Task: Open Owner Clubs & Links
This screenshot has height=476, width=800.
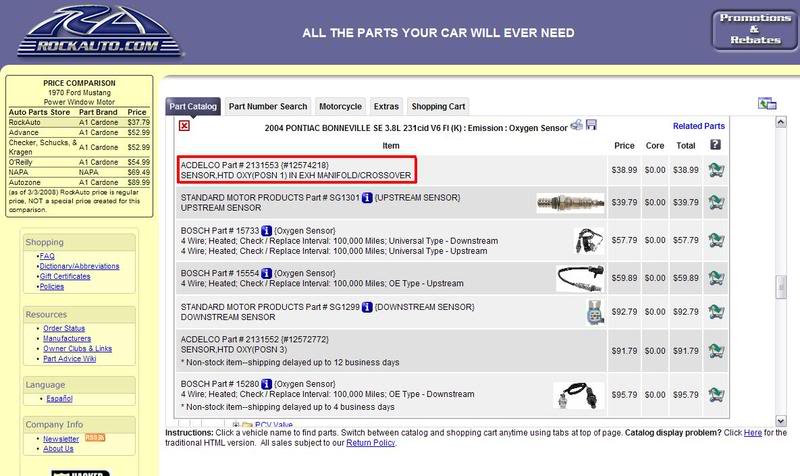Action: pos(78,349)
